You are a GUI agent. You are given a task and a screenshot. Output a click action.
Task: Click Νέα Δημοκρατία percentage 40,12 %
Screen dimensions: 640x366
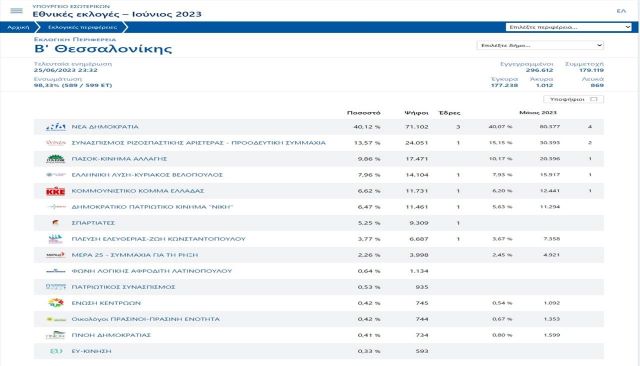(x=367, y=127)
